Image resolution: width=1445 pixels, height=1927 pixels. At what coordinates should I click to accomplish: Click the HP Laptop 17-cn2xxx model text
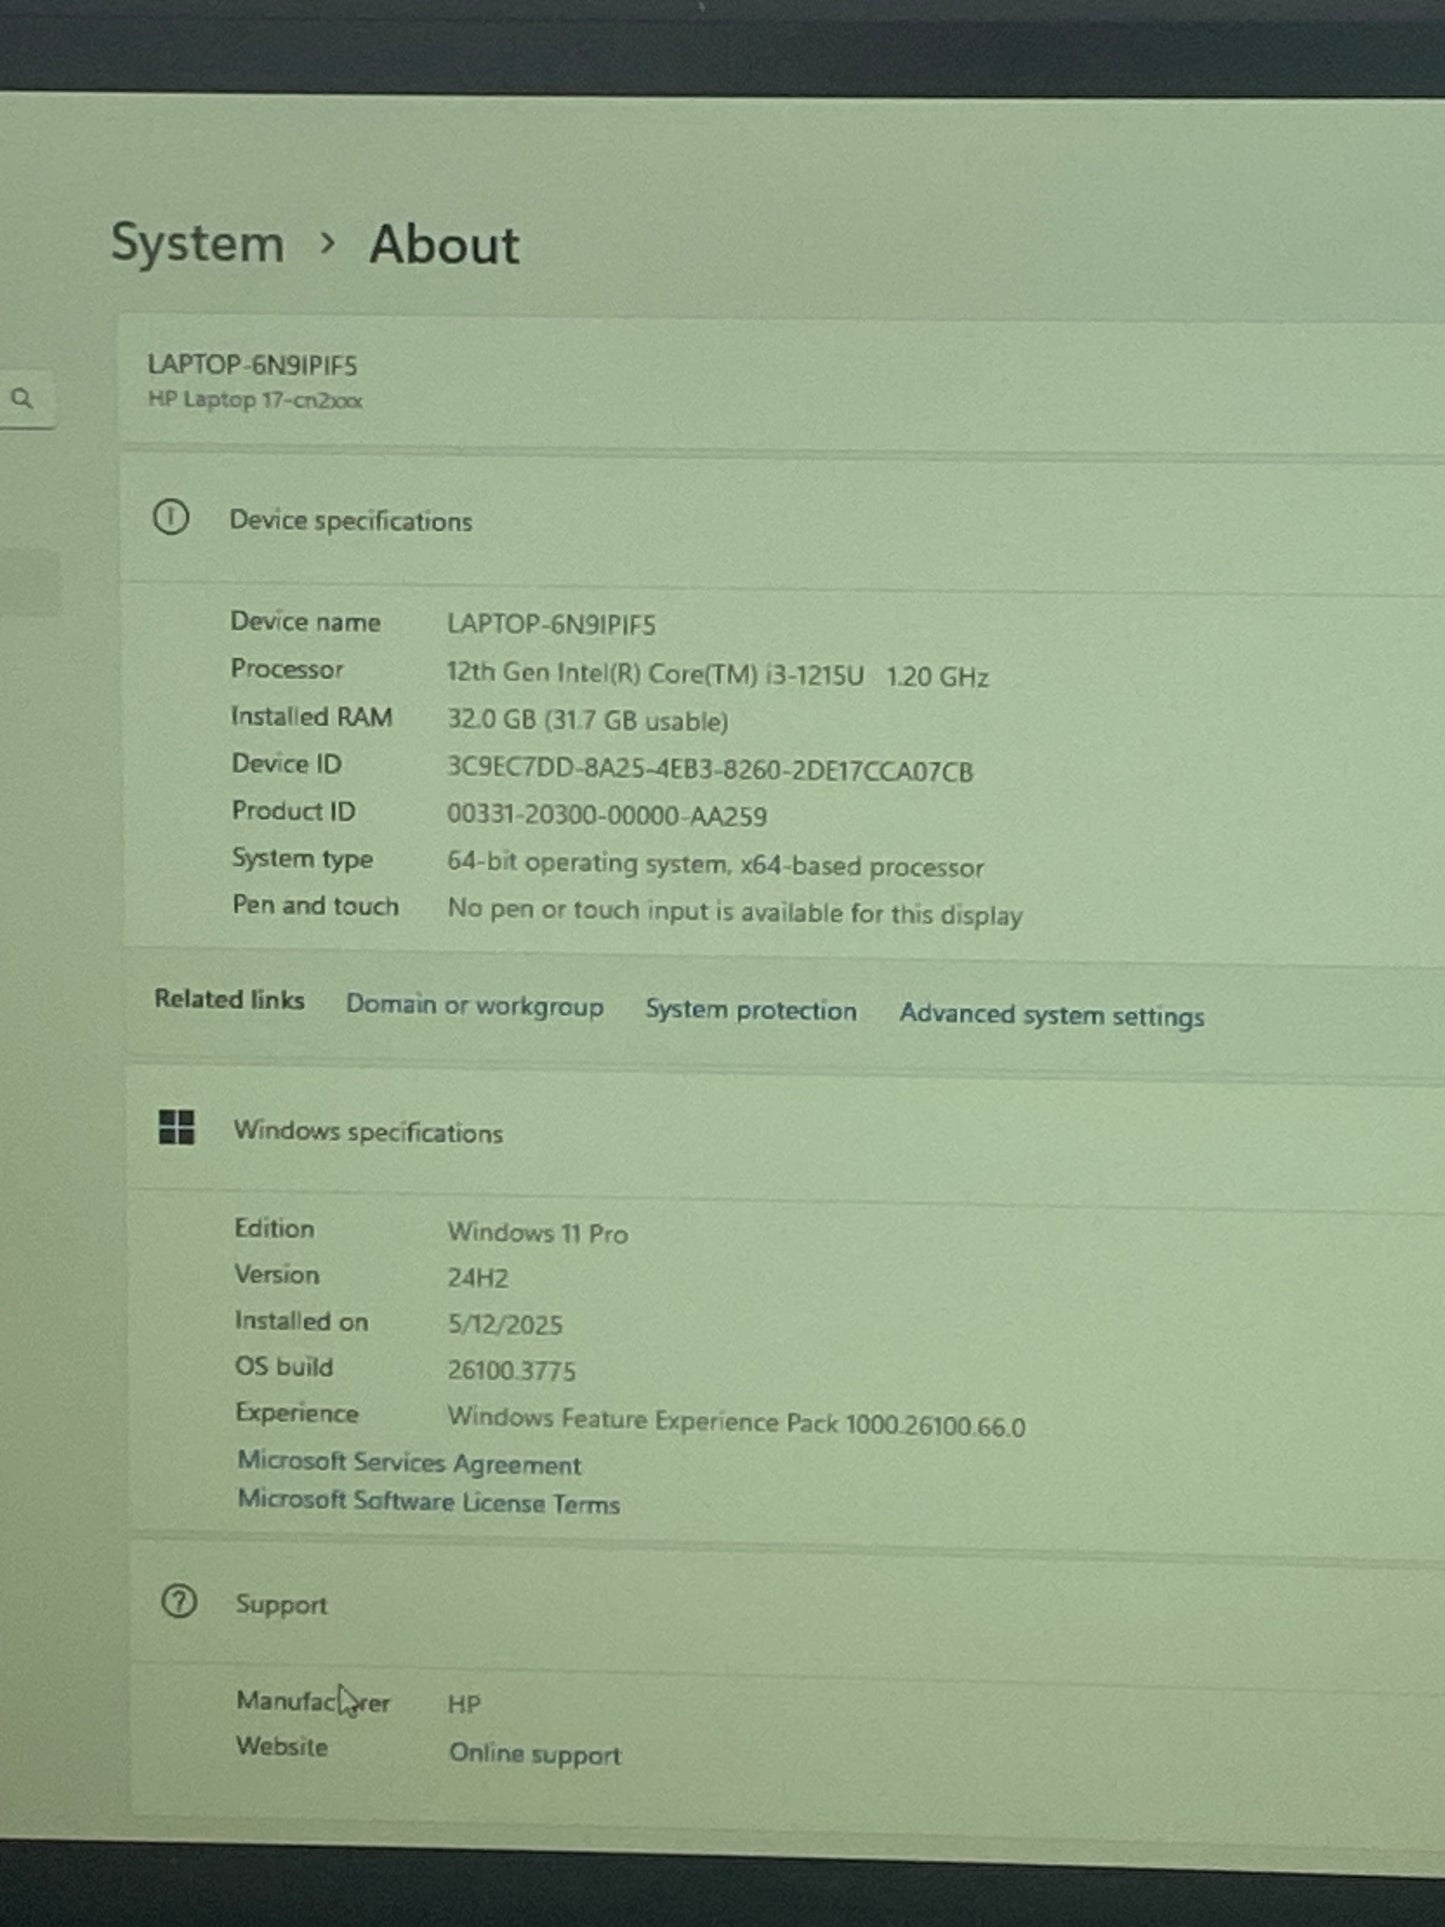point(255,400)
